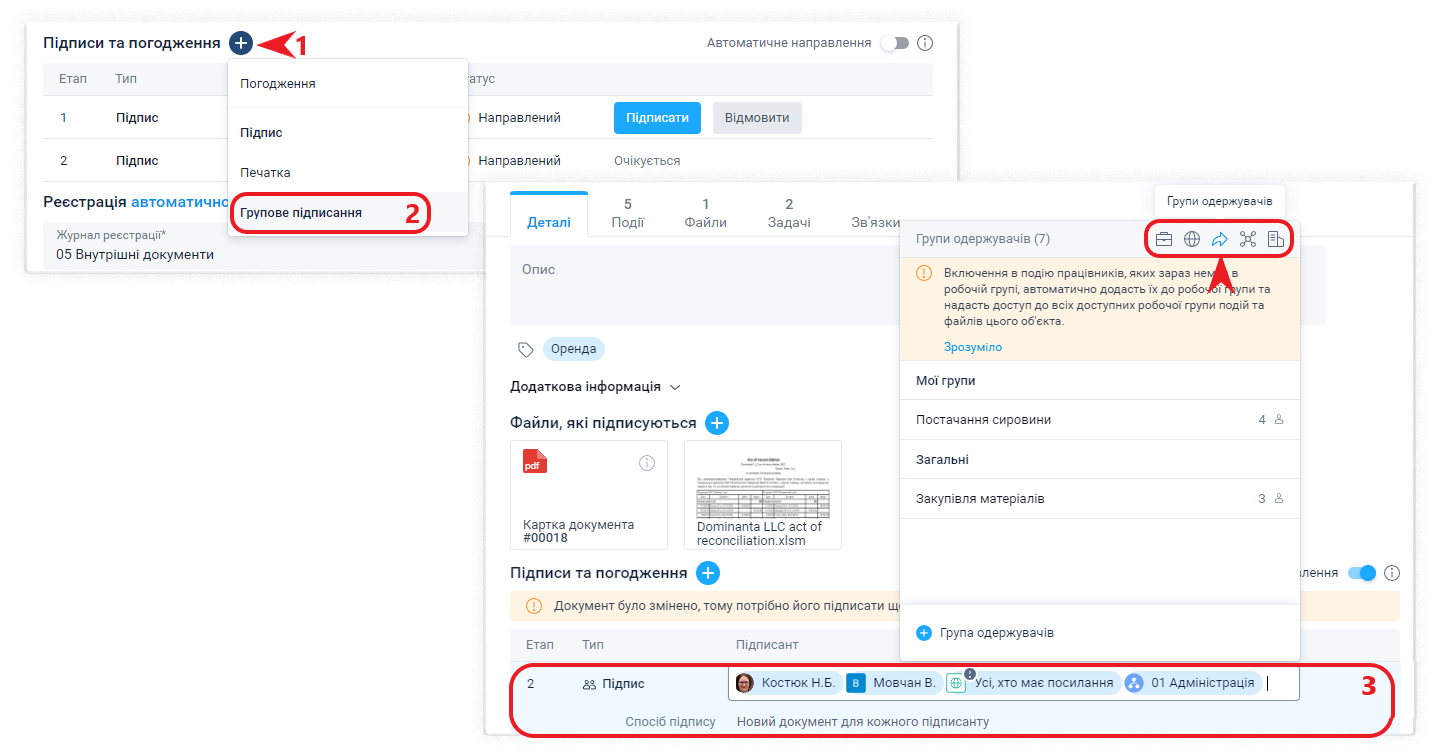Click the plus icon beside lower Підписи та погодження

(708, 573)
